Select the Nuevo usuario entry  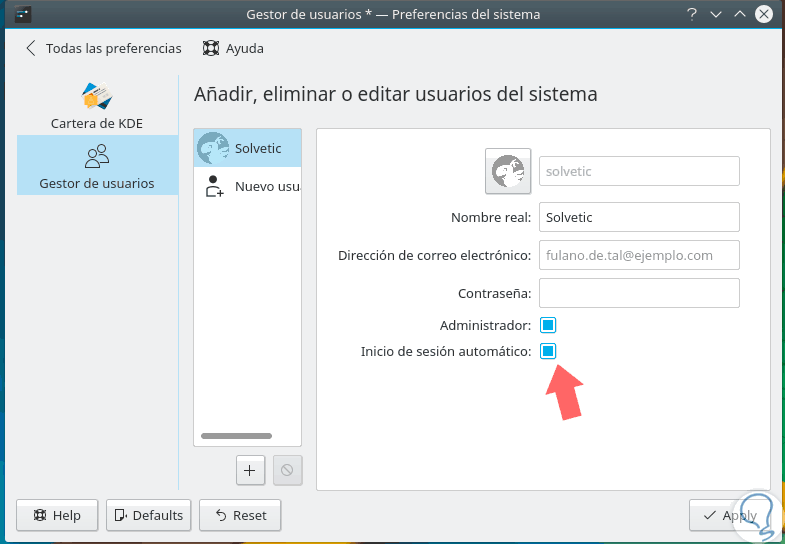point(247,186)
